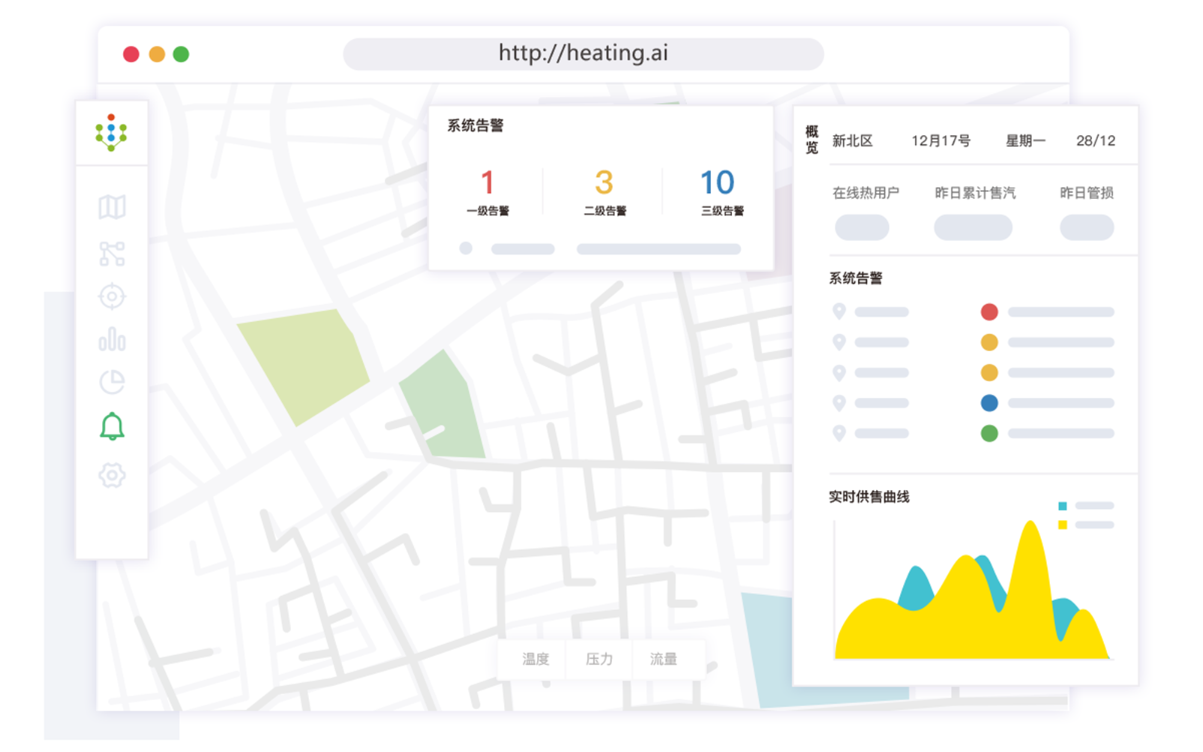Click the yellow legend square
The height and width of the screenshot is (752, 1203).
(x=1063, y=525)
